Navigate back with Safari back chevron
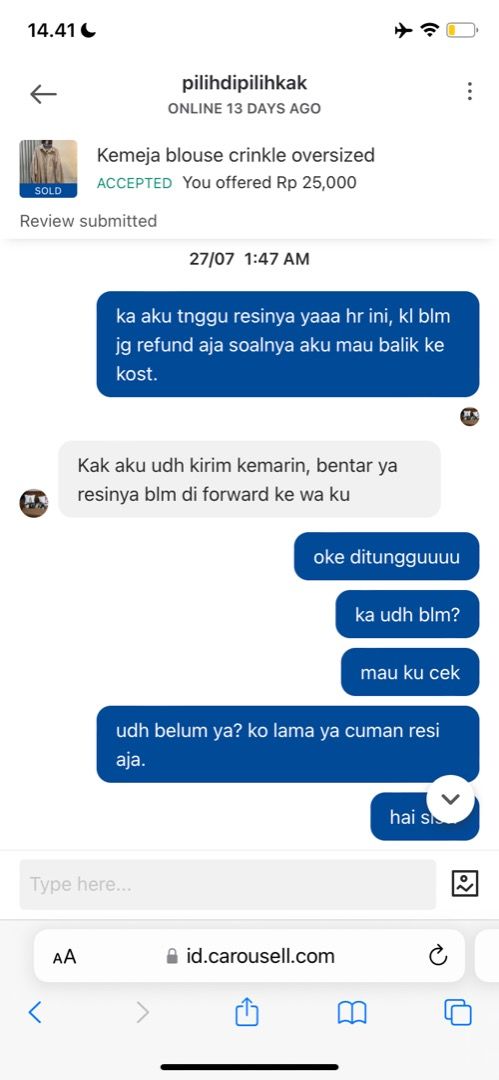Image resolution: width=499 pixels, height=1080 pixels. pyautogui.click(x=35, y=1012)
